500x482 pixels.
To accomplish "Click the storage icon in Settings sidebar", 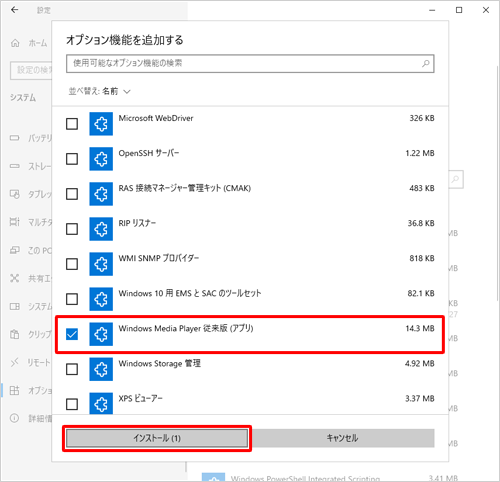I will click(x=14, y=166).
